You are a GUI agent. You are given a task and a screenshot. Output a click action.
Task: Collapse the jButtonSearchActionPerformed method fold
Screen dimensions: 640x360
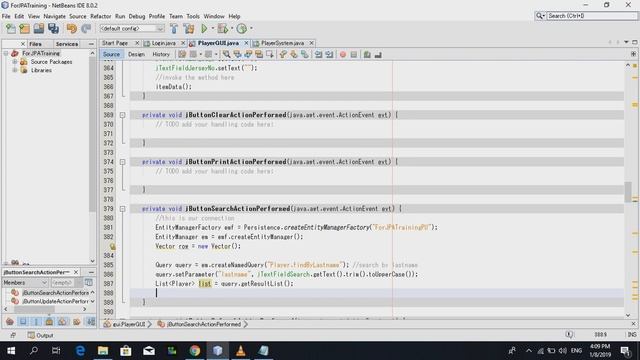pos(122,209)
